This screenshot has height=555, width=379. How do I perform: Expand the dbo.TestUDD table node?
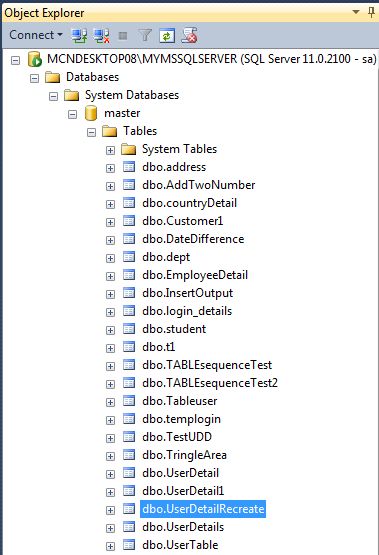[110, 438]
